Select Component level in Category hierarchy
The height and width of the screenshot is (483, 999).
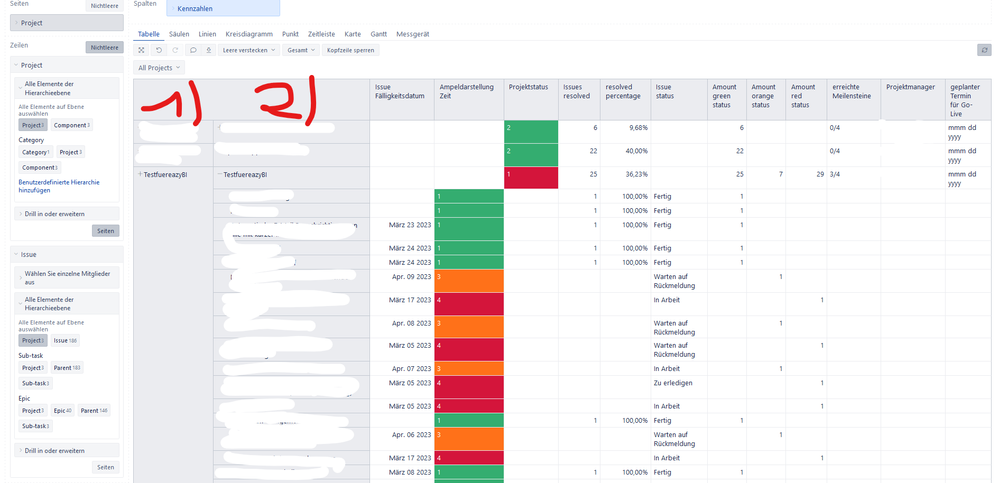tap(39, 168)
